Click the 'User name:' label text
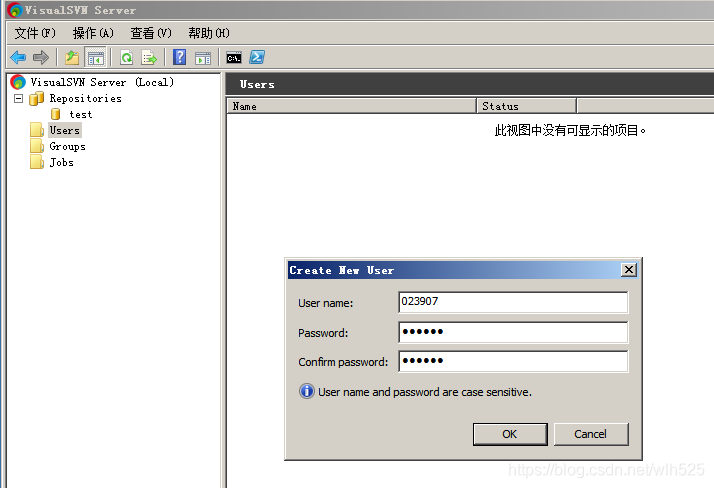The image size is (714, 488). tap(326, 303)
